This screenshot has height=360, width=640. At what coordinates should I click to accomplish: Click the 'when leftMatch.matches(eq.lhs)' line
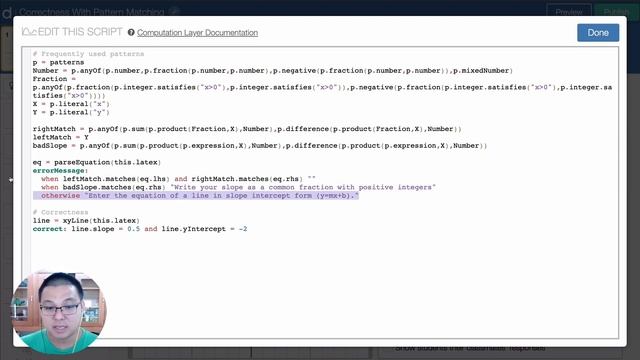(178, 179)
